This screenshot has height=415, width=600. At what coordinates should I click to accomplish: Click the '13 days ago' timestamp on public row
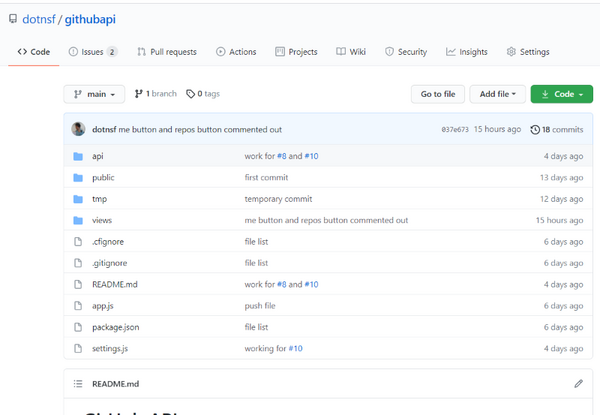click(561, 177)
